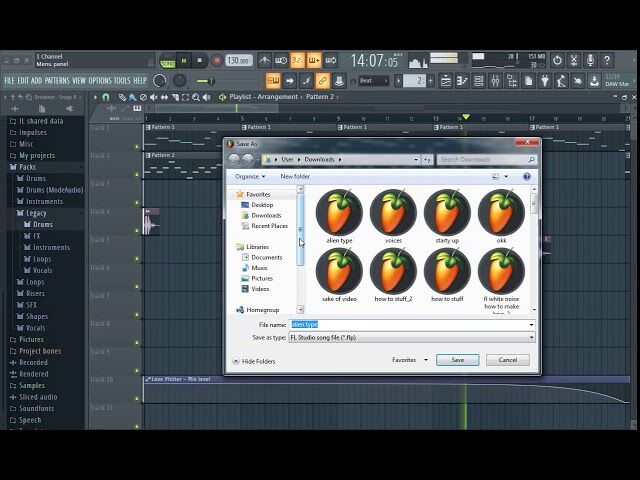Viewport: 640px width, 480px height.
Task: Click the File name input field
Action: click(410, 325)
